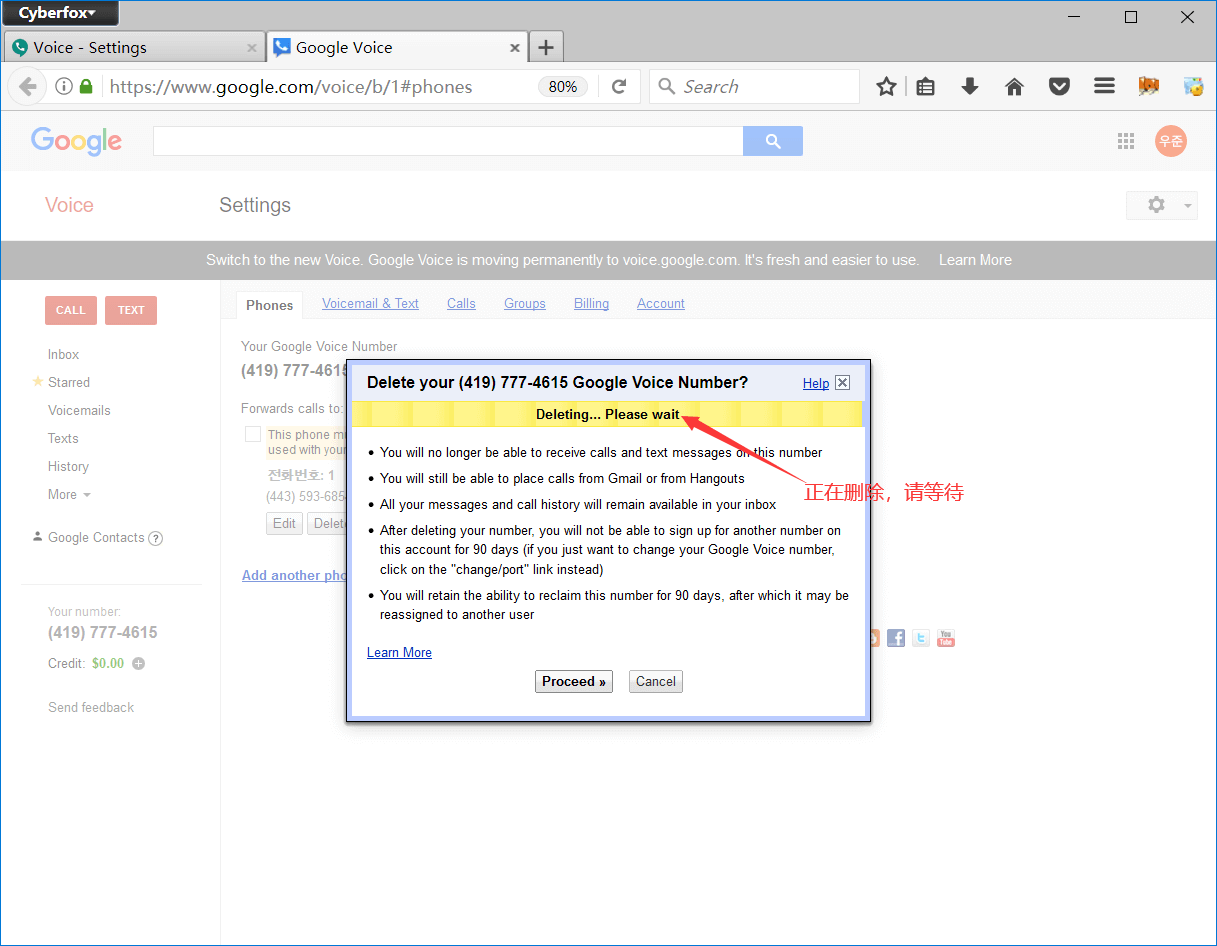
Task: Bookmark this page with the star icon
Action: point(886,87)
